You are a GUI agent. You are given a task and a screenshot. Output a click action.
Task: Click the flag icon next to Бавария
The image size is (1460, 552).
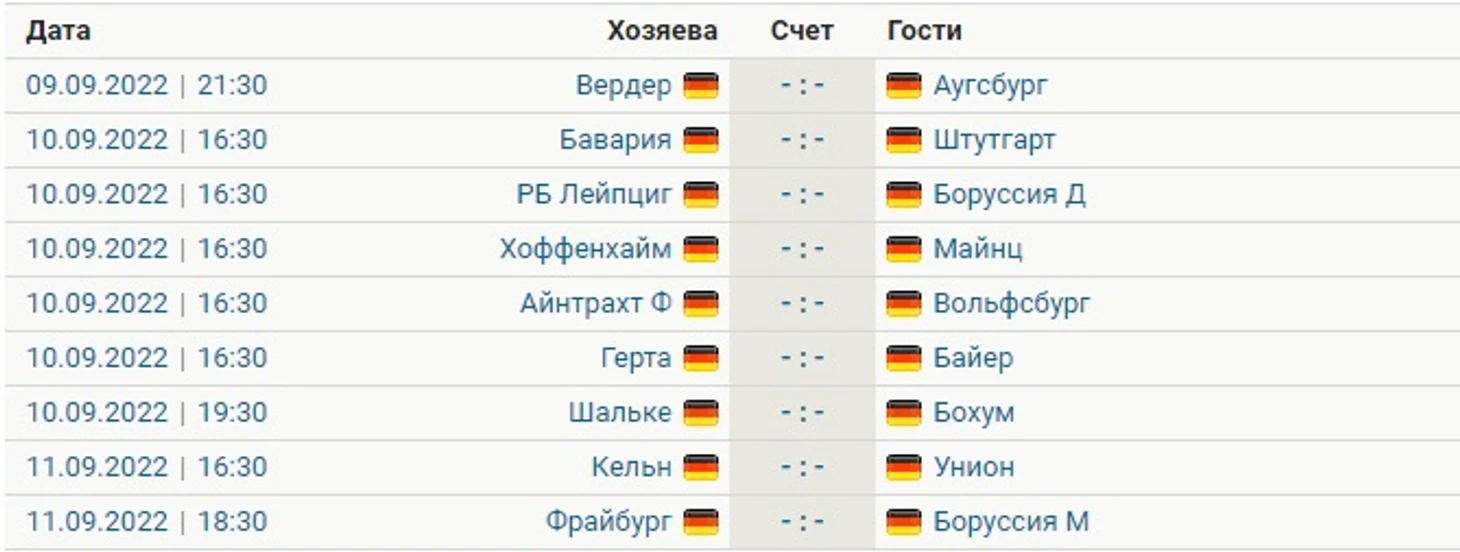(x=701, y=140)
